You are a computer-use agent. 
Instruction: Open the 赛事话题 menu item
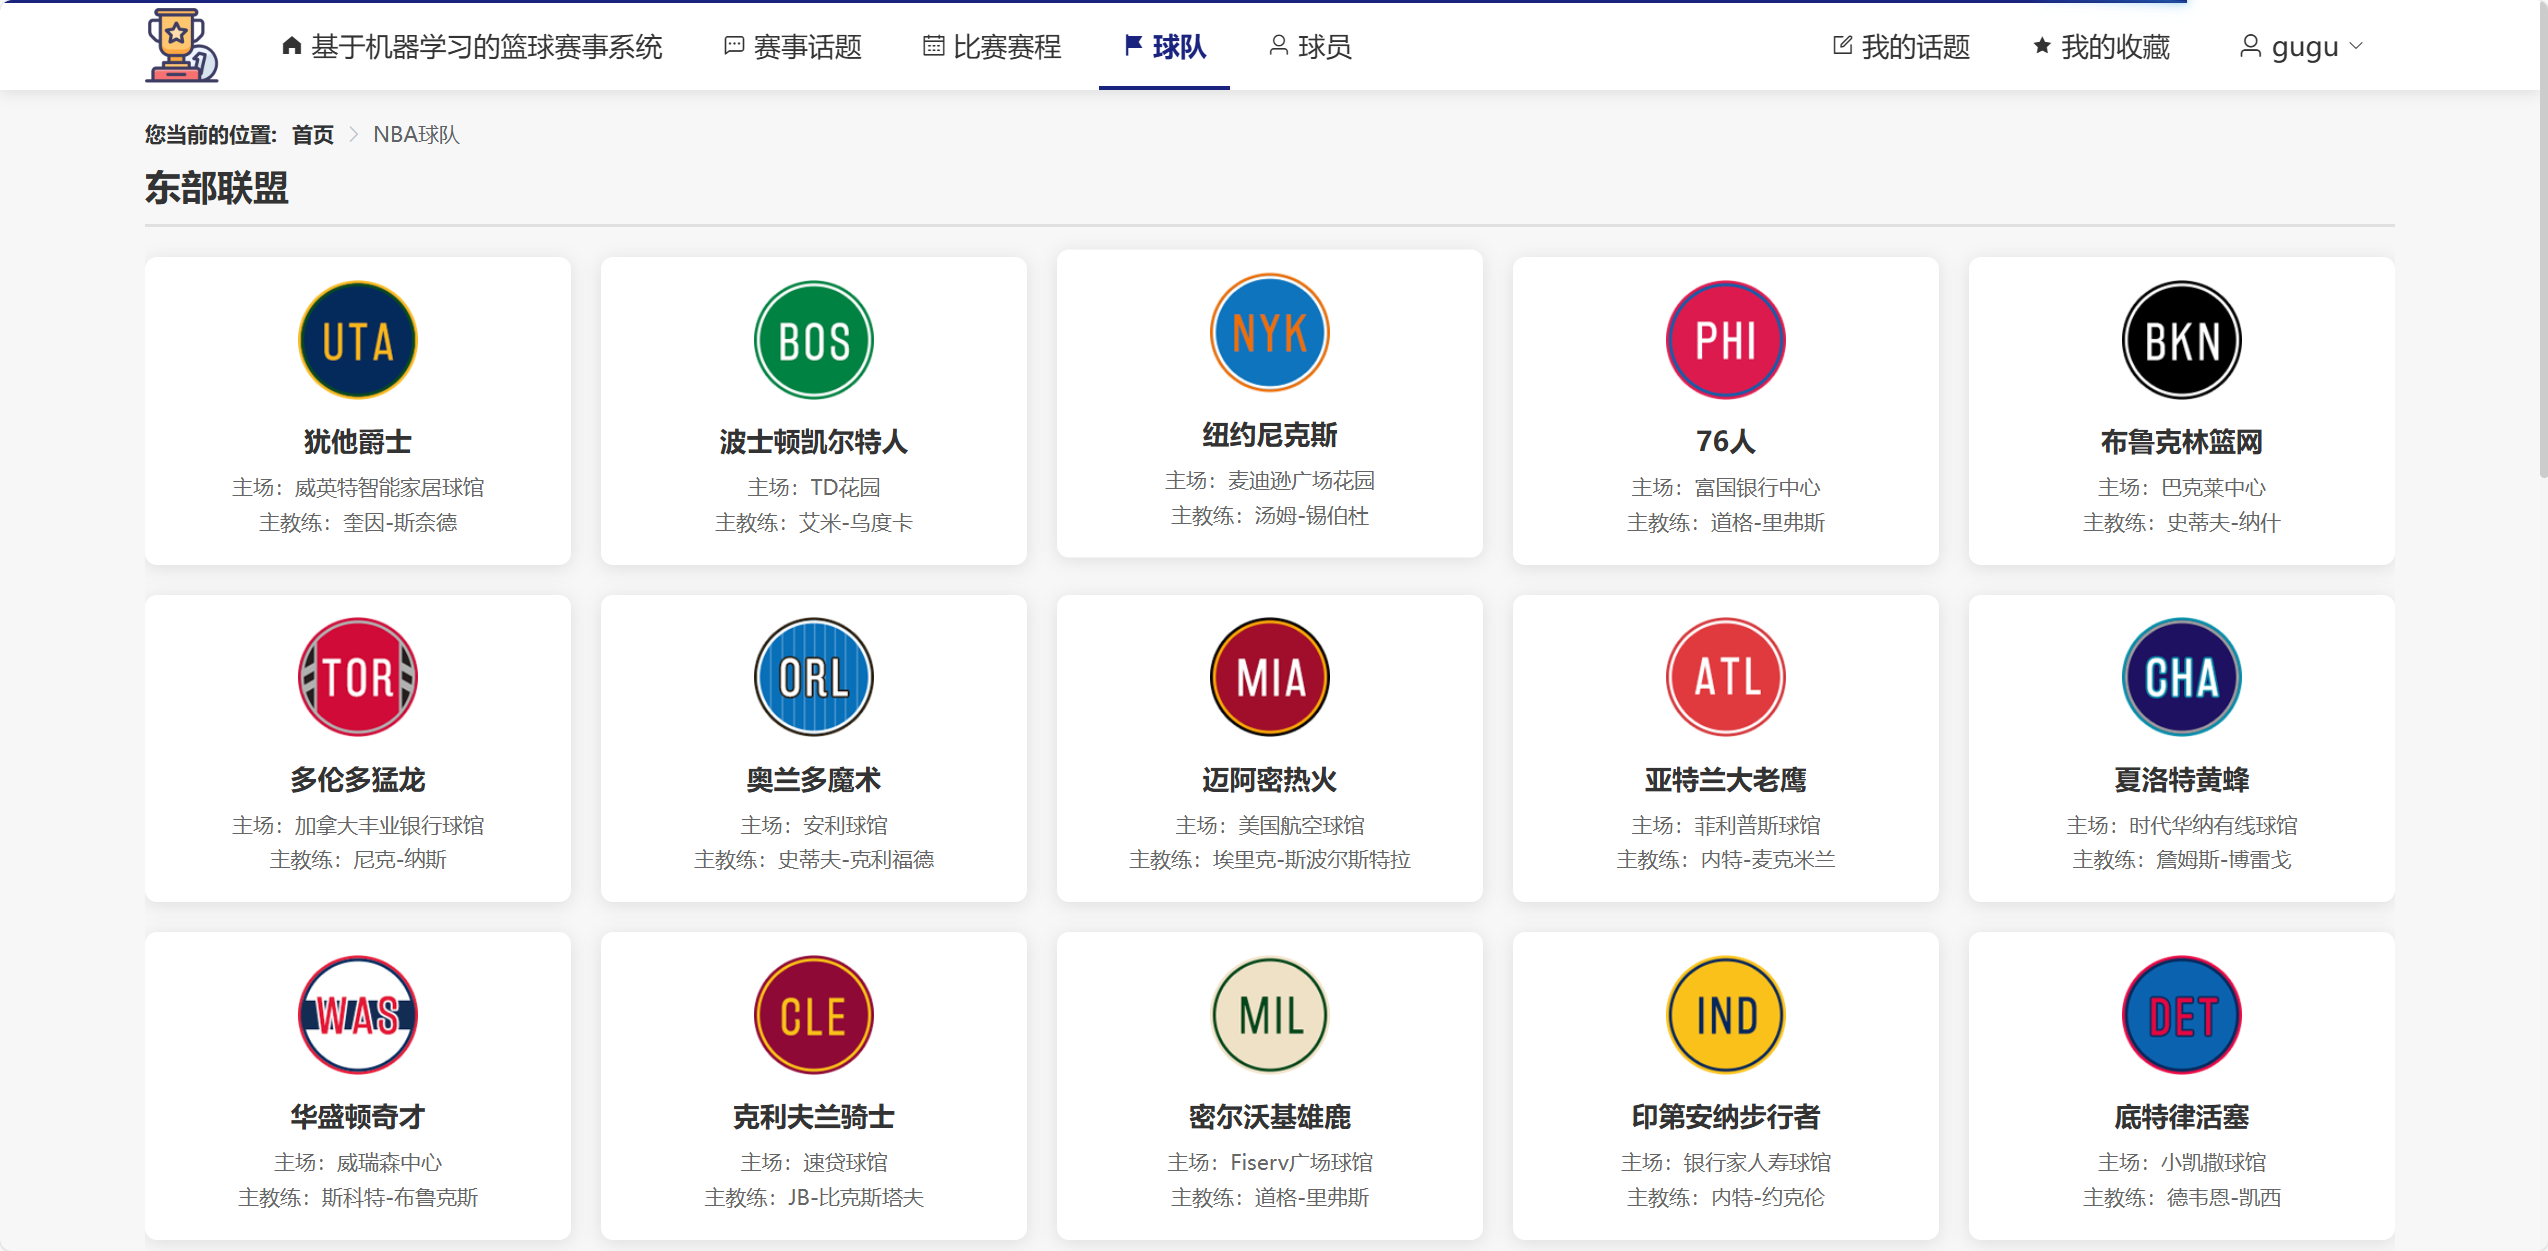click(793, 46)
